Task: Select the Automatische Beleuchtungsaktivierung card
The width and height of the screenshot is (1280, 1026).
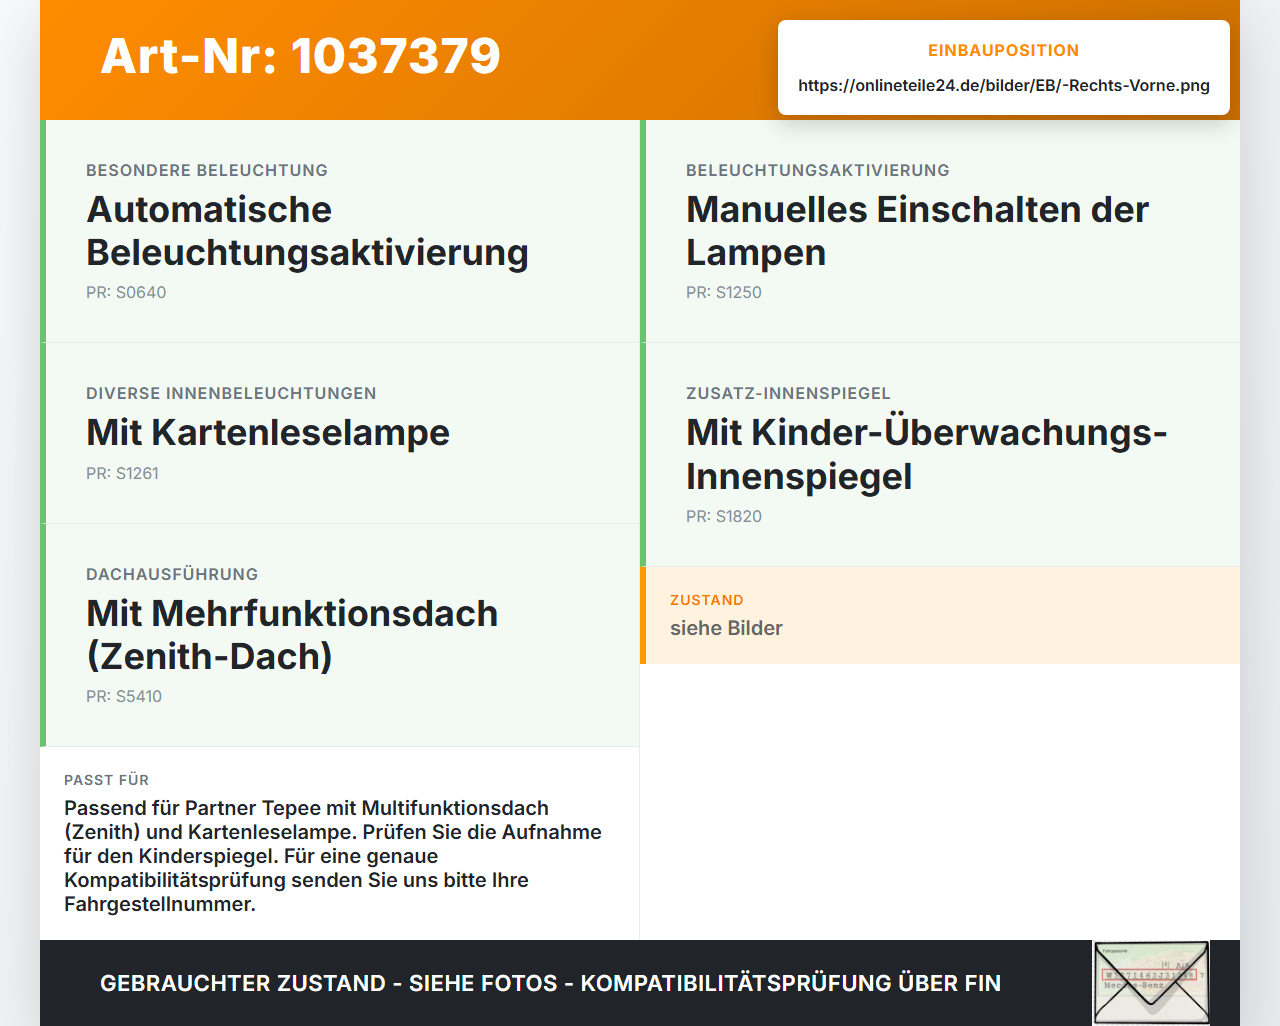Action: [340, 231]
